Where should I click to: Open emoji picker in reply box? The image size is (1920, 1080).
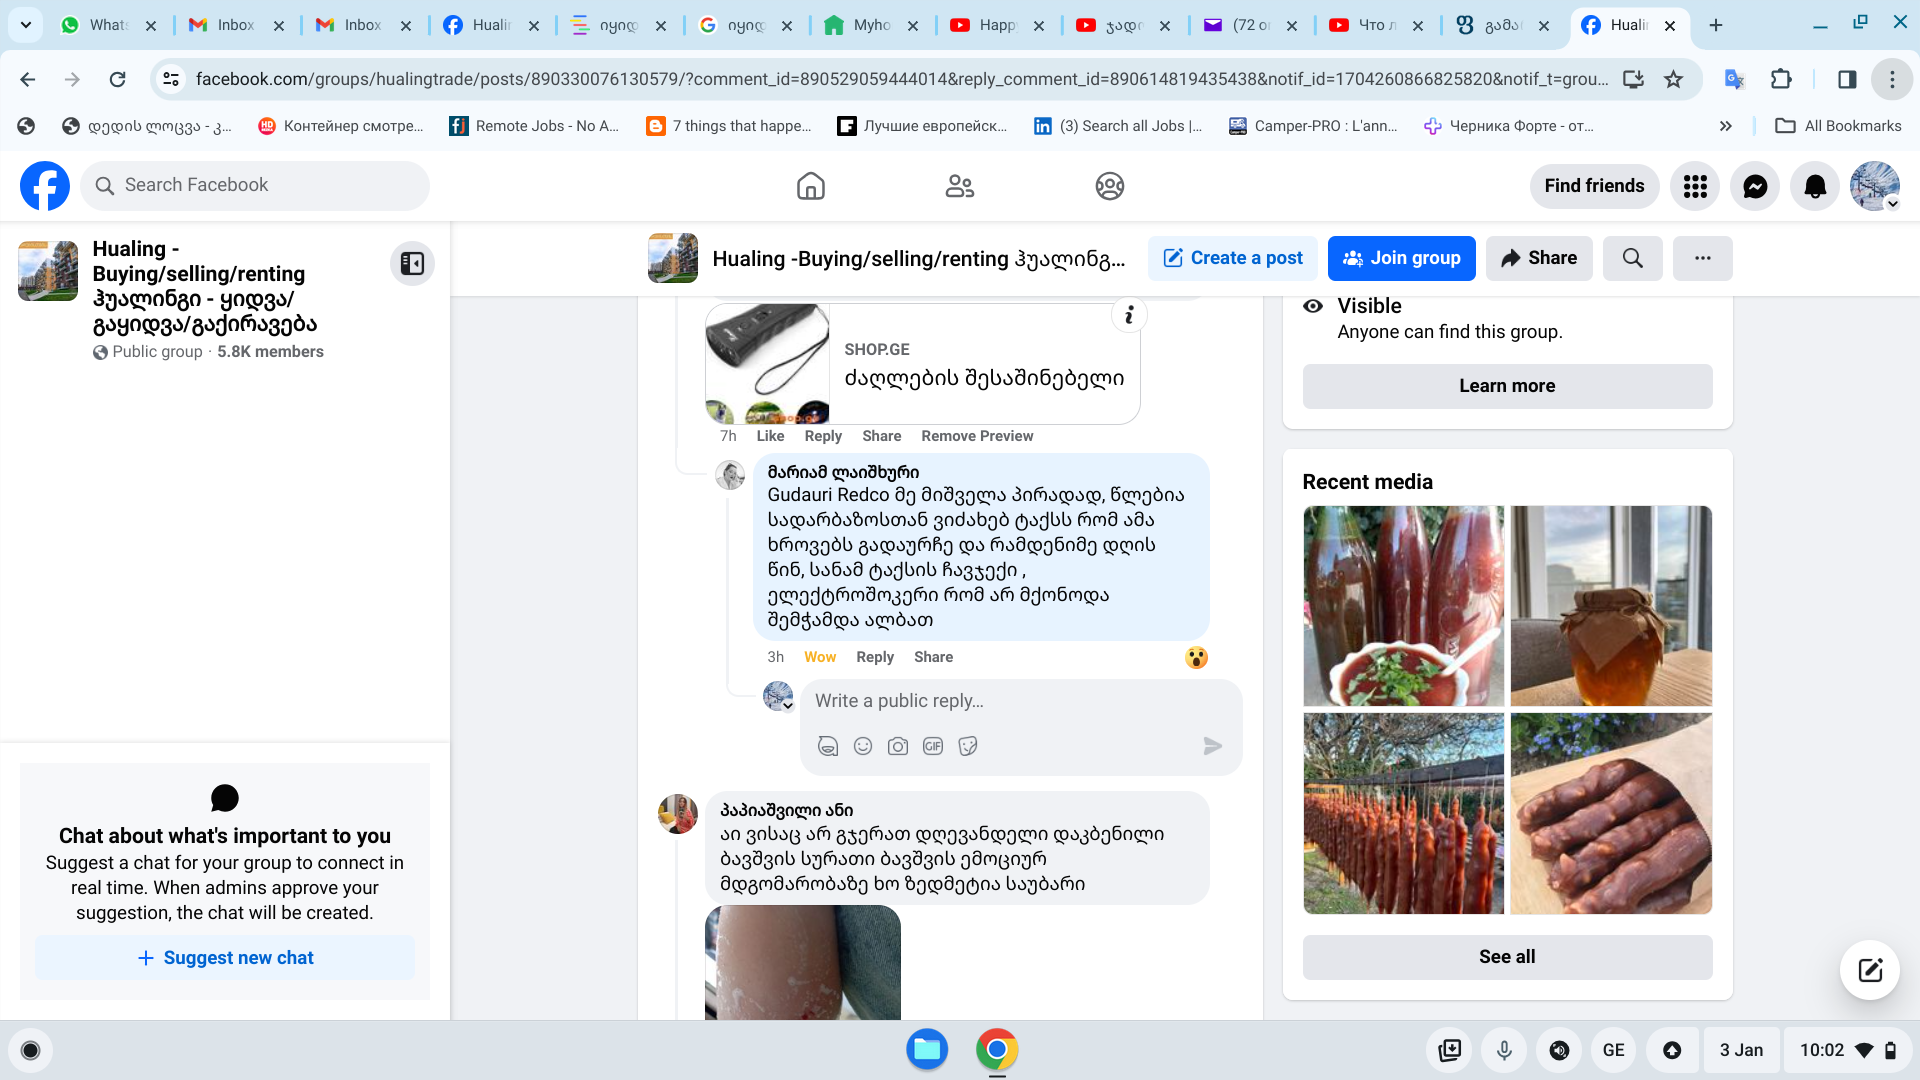tap(863, 746)
